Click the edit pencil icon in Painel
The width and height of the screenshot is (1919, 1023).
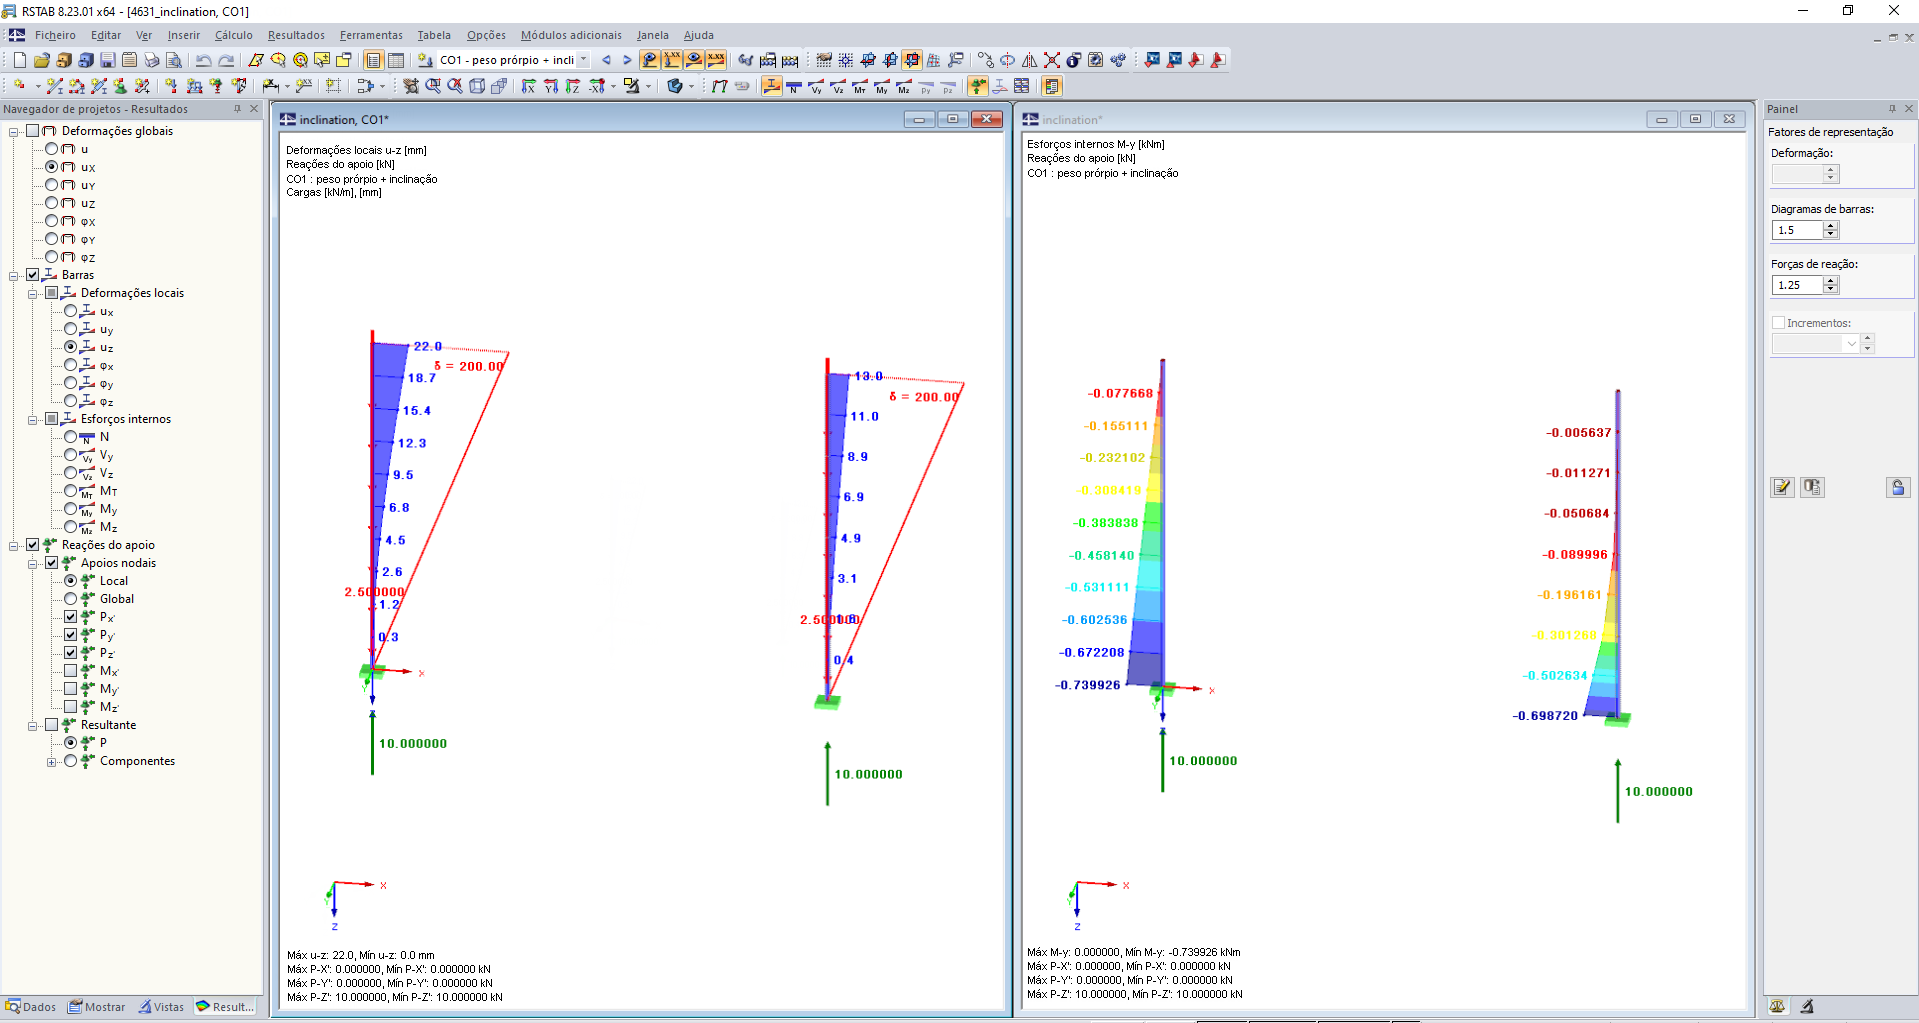(1782, 487)
